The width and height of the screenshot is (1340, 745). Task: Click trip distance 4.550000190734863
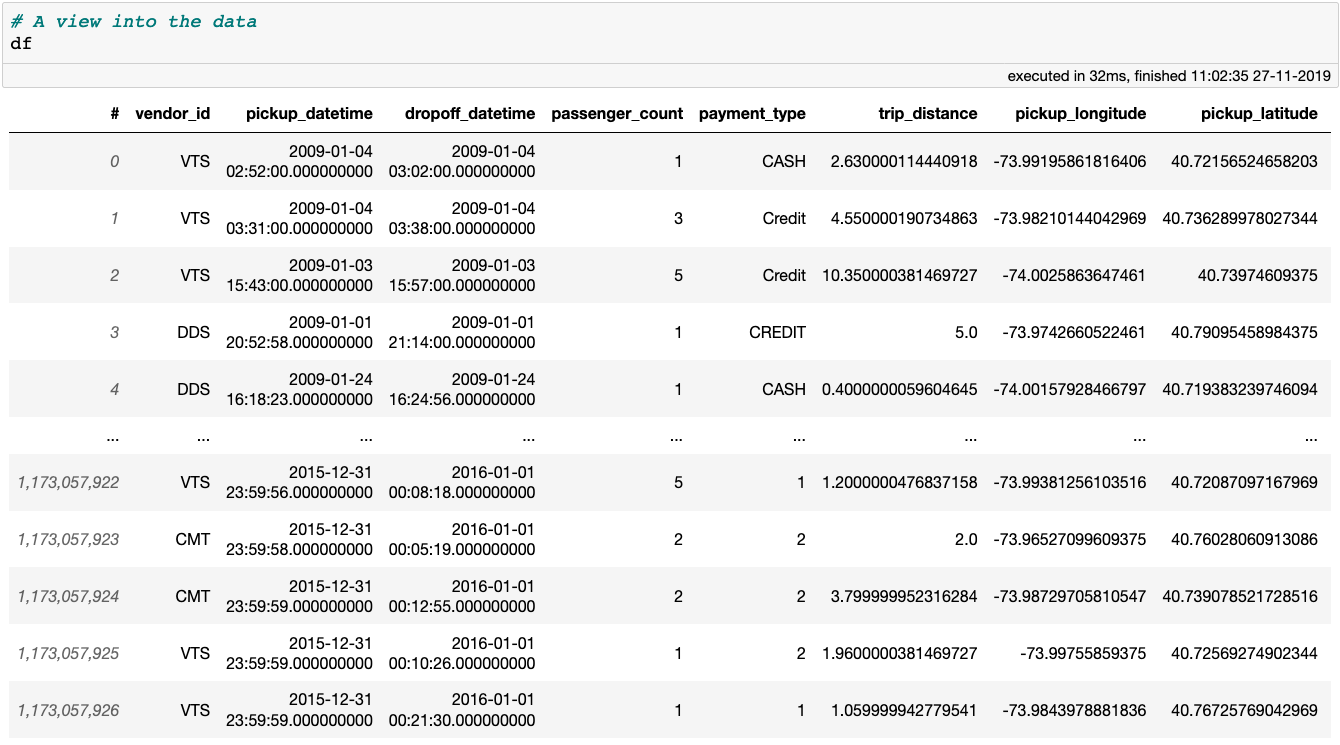(904, 218)
